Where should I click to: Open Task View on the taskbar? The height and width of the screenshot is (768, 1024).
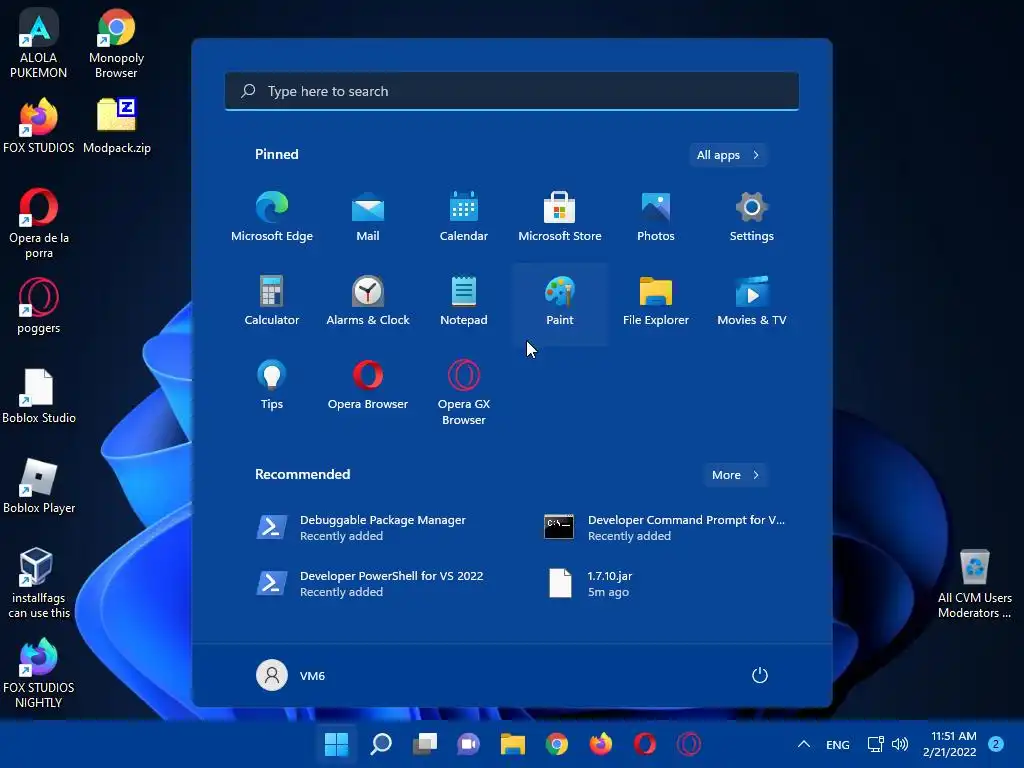tap(424, 744)
